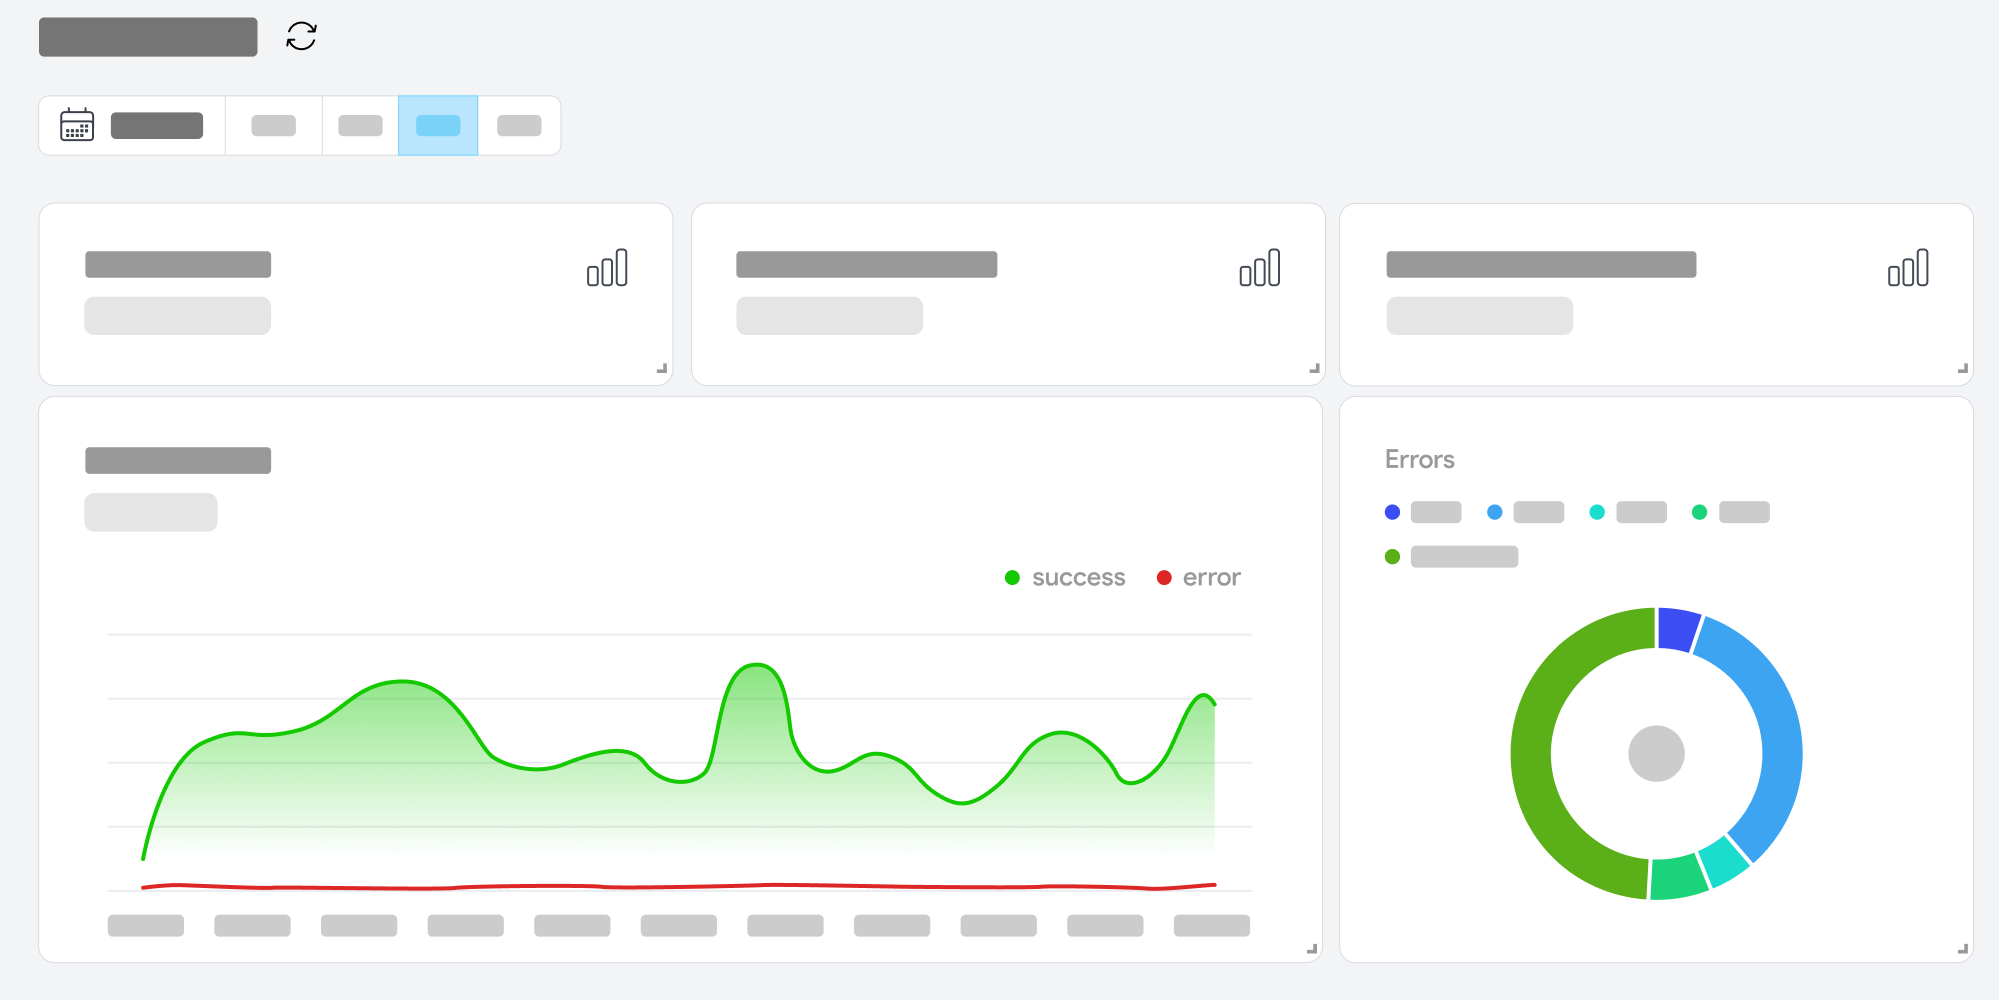Click the bar chart icon on first stat card
Viewport: 2000px width, 1000px height.
(x=608, y=268)
